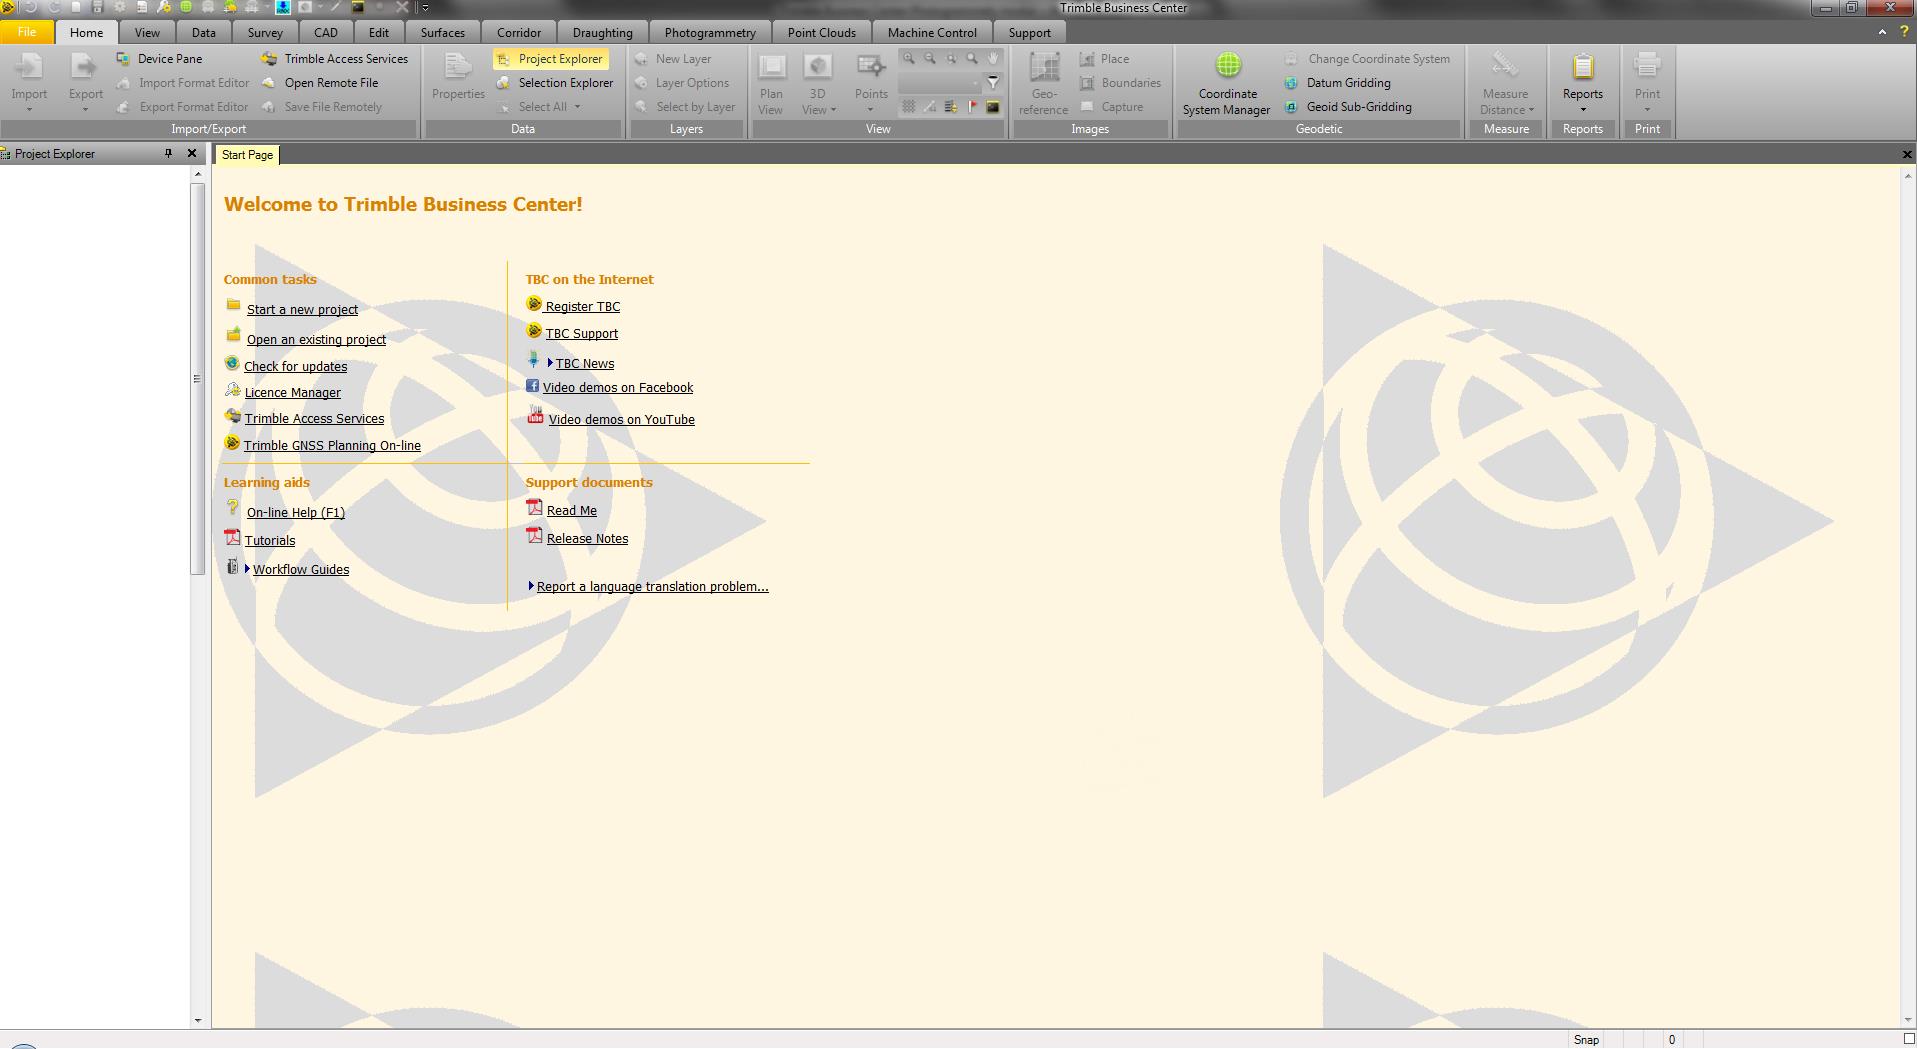Click Start a new project link

tap(302, 310)
